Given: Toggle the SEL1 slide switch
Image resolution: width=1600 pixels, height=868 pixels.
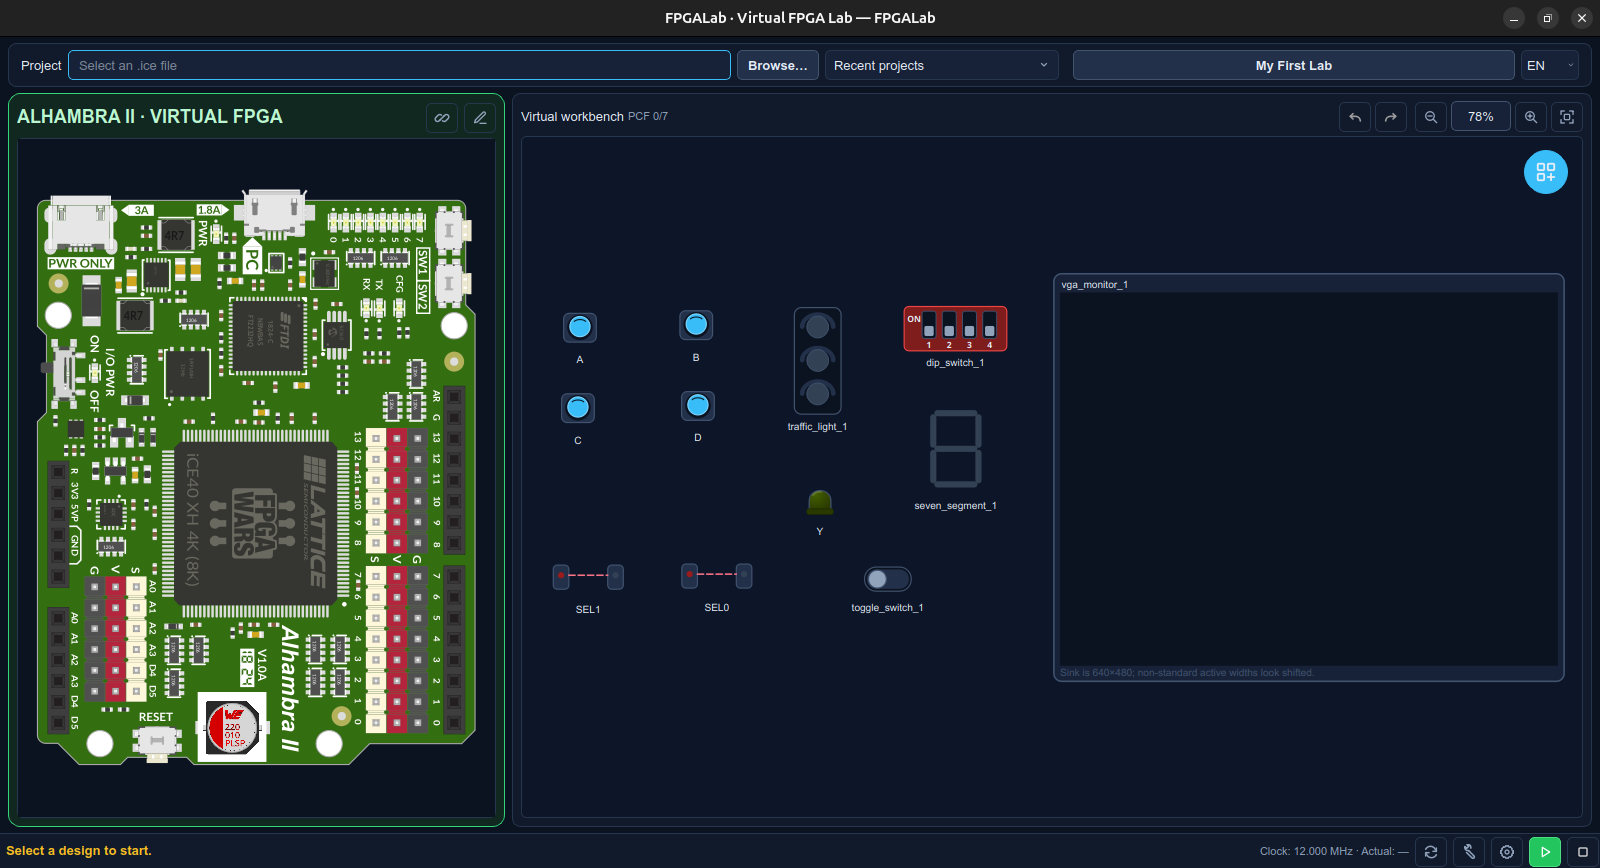Looking at the screenshot, I should pyautogui.click(x=588, y=576).
